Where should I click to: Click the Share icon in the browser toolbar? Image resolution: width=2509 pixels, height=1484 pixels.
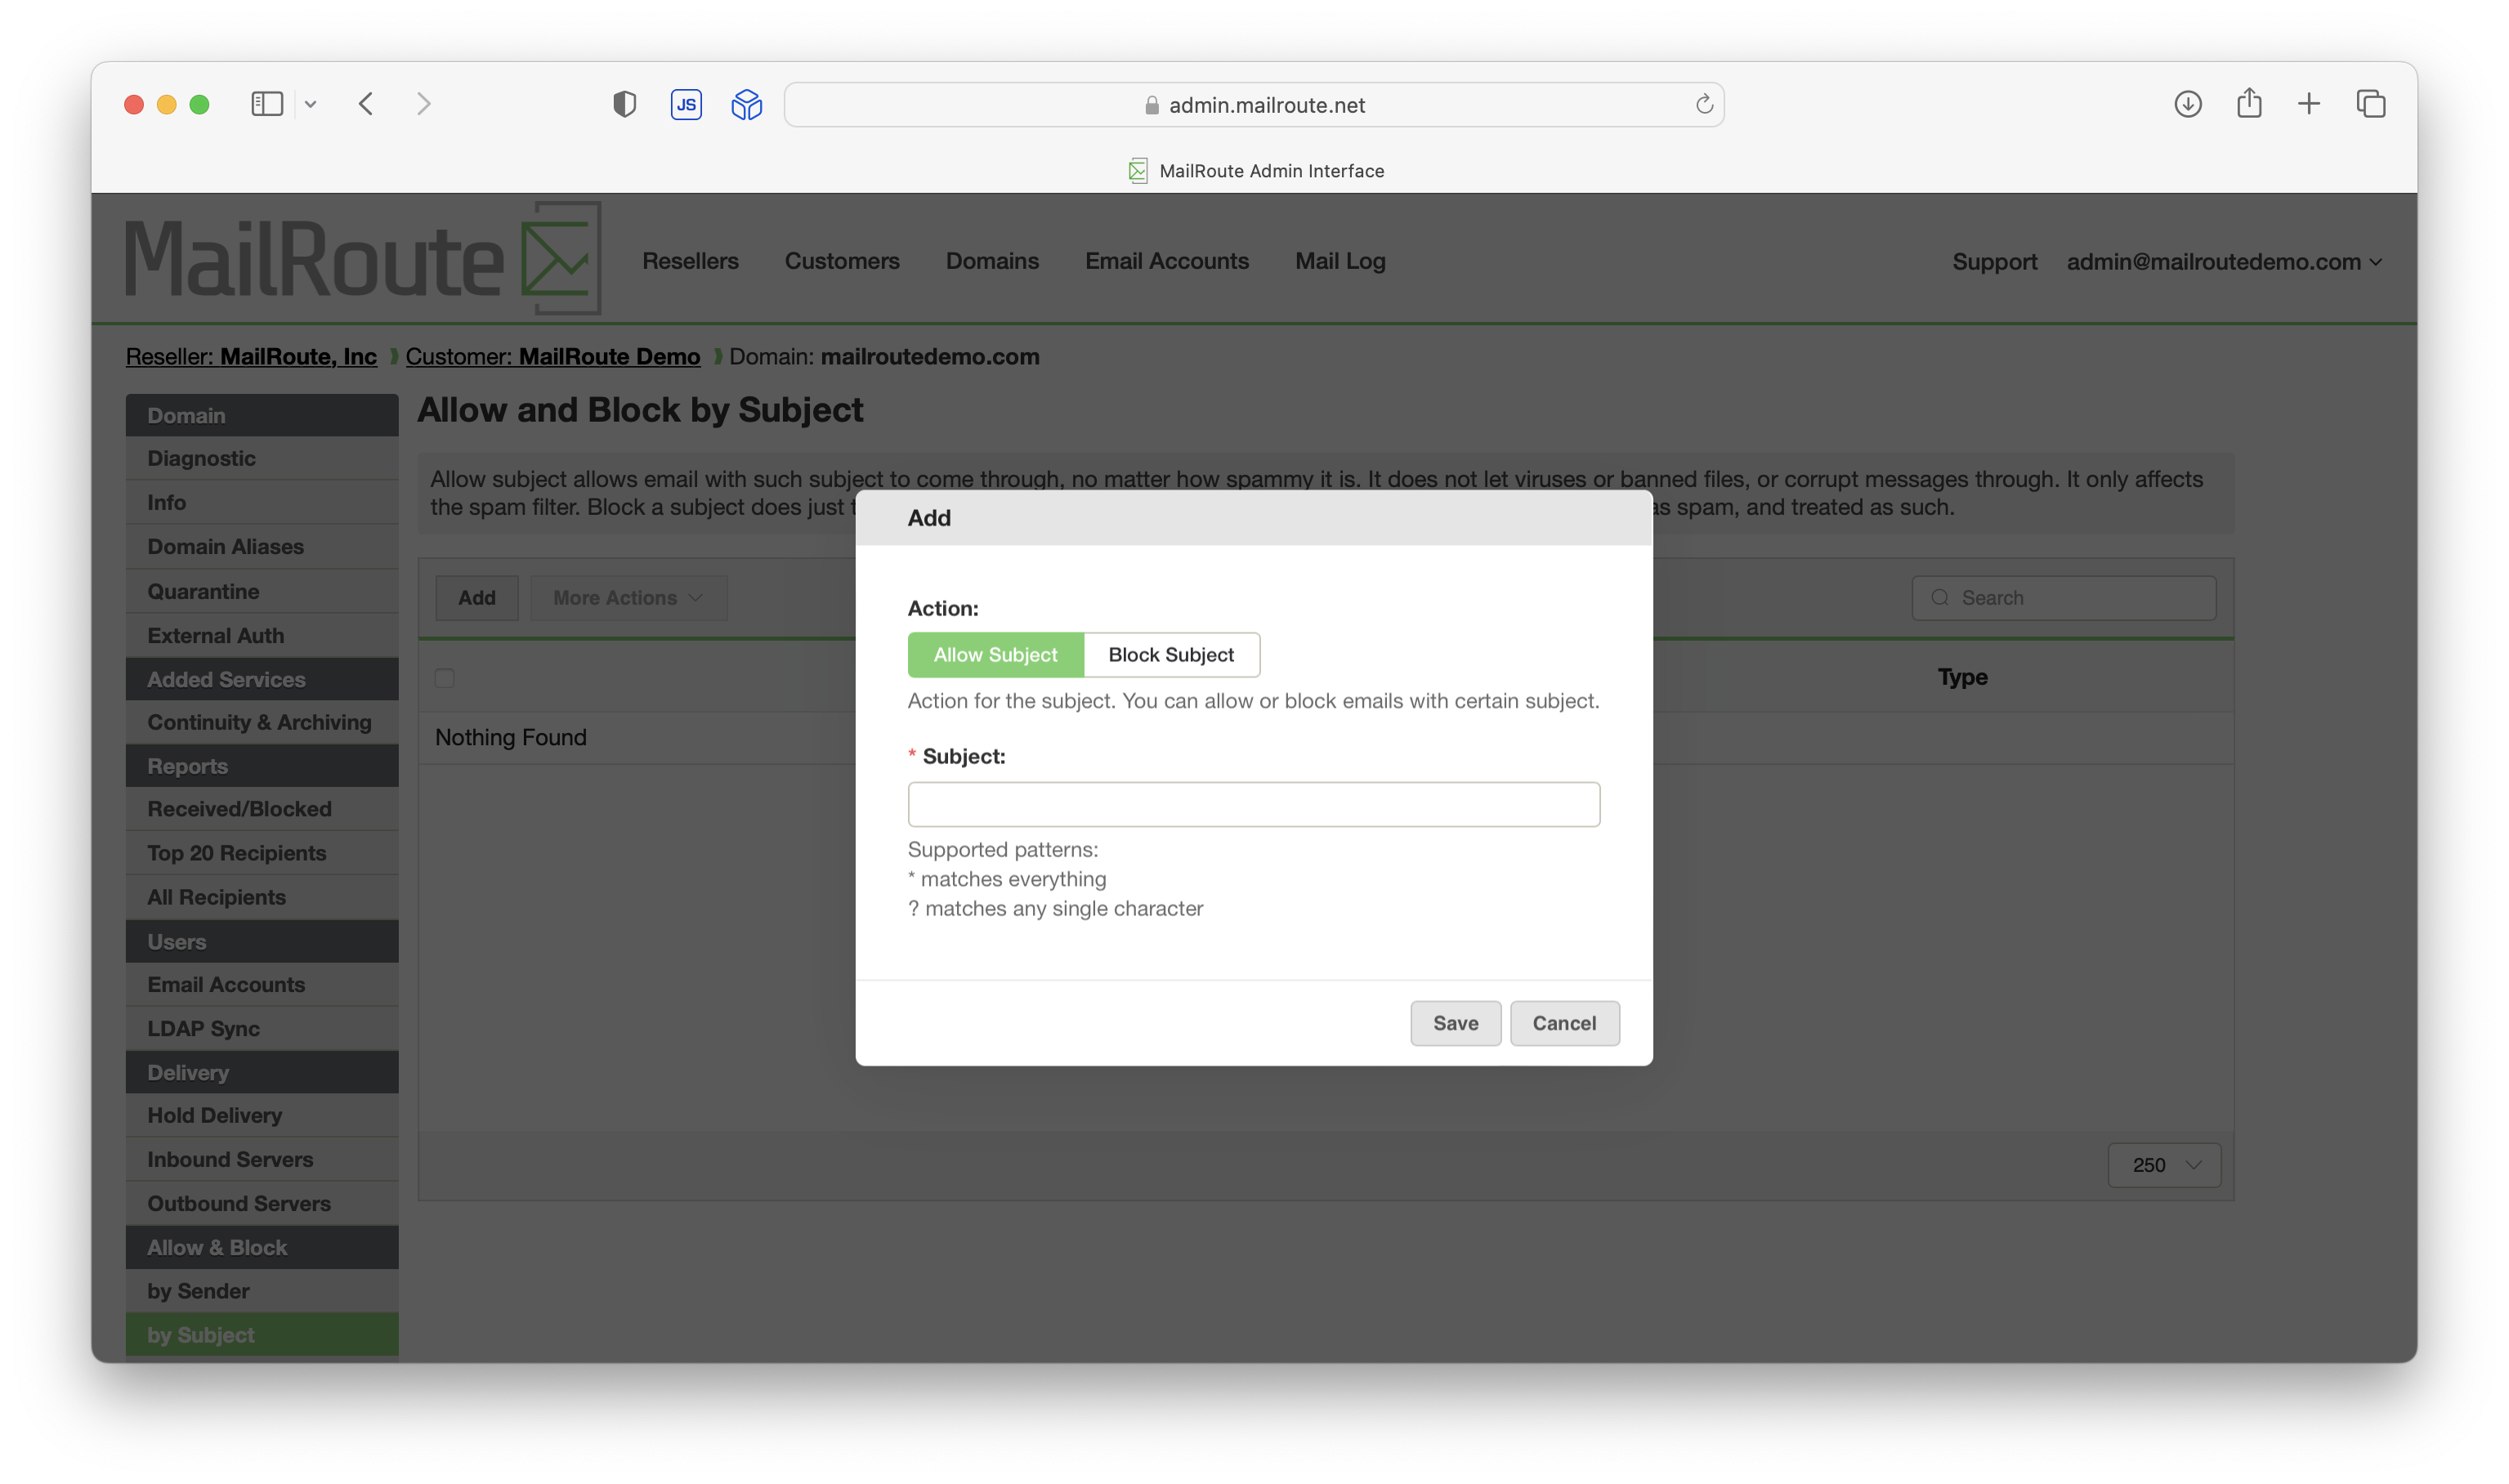[2250, 103]
